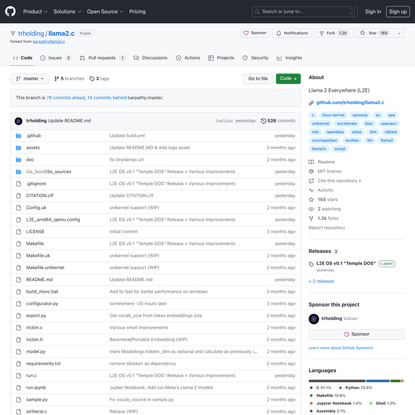Viewport: 415px width, 415px height.
Task: Open the run.c file
Action: tap(31, 376)
